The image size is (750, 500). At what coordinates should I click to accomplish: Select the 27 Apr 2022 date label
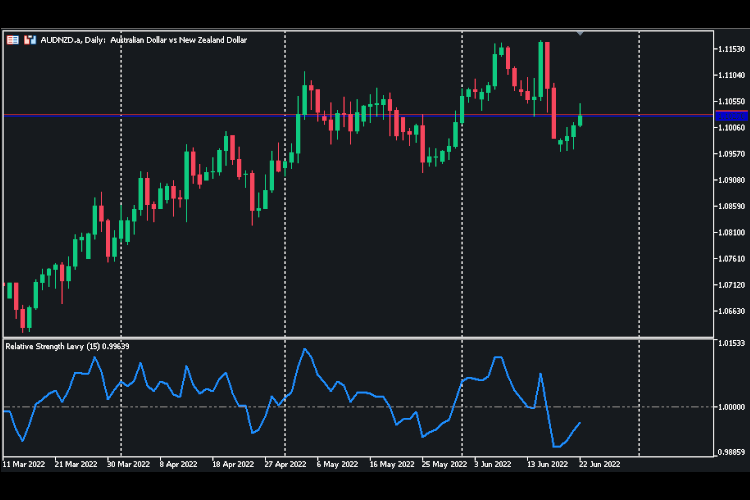pos(286,464)
